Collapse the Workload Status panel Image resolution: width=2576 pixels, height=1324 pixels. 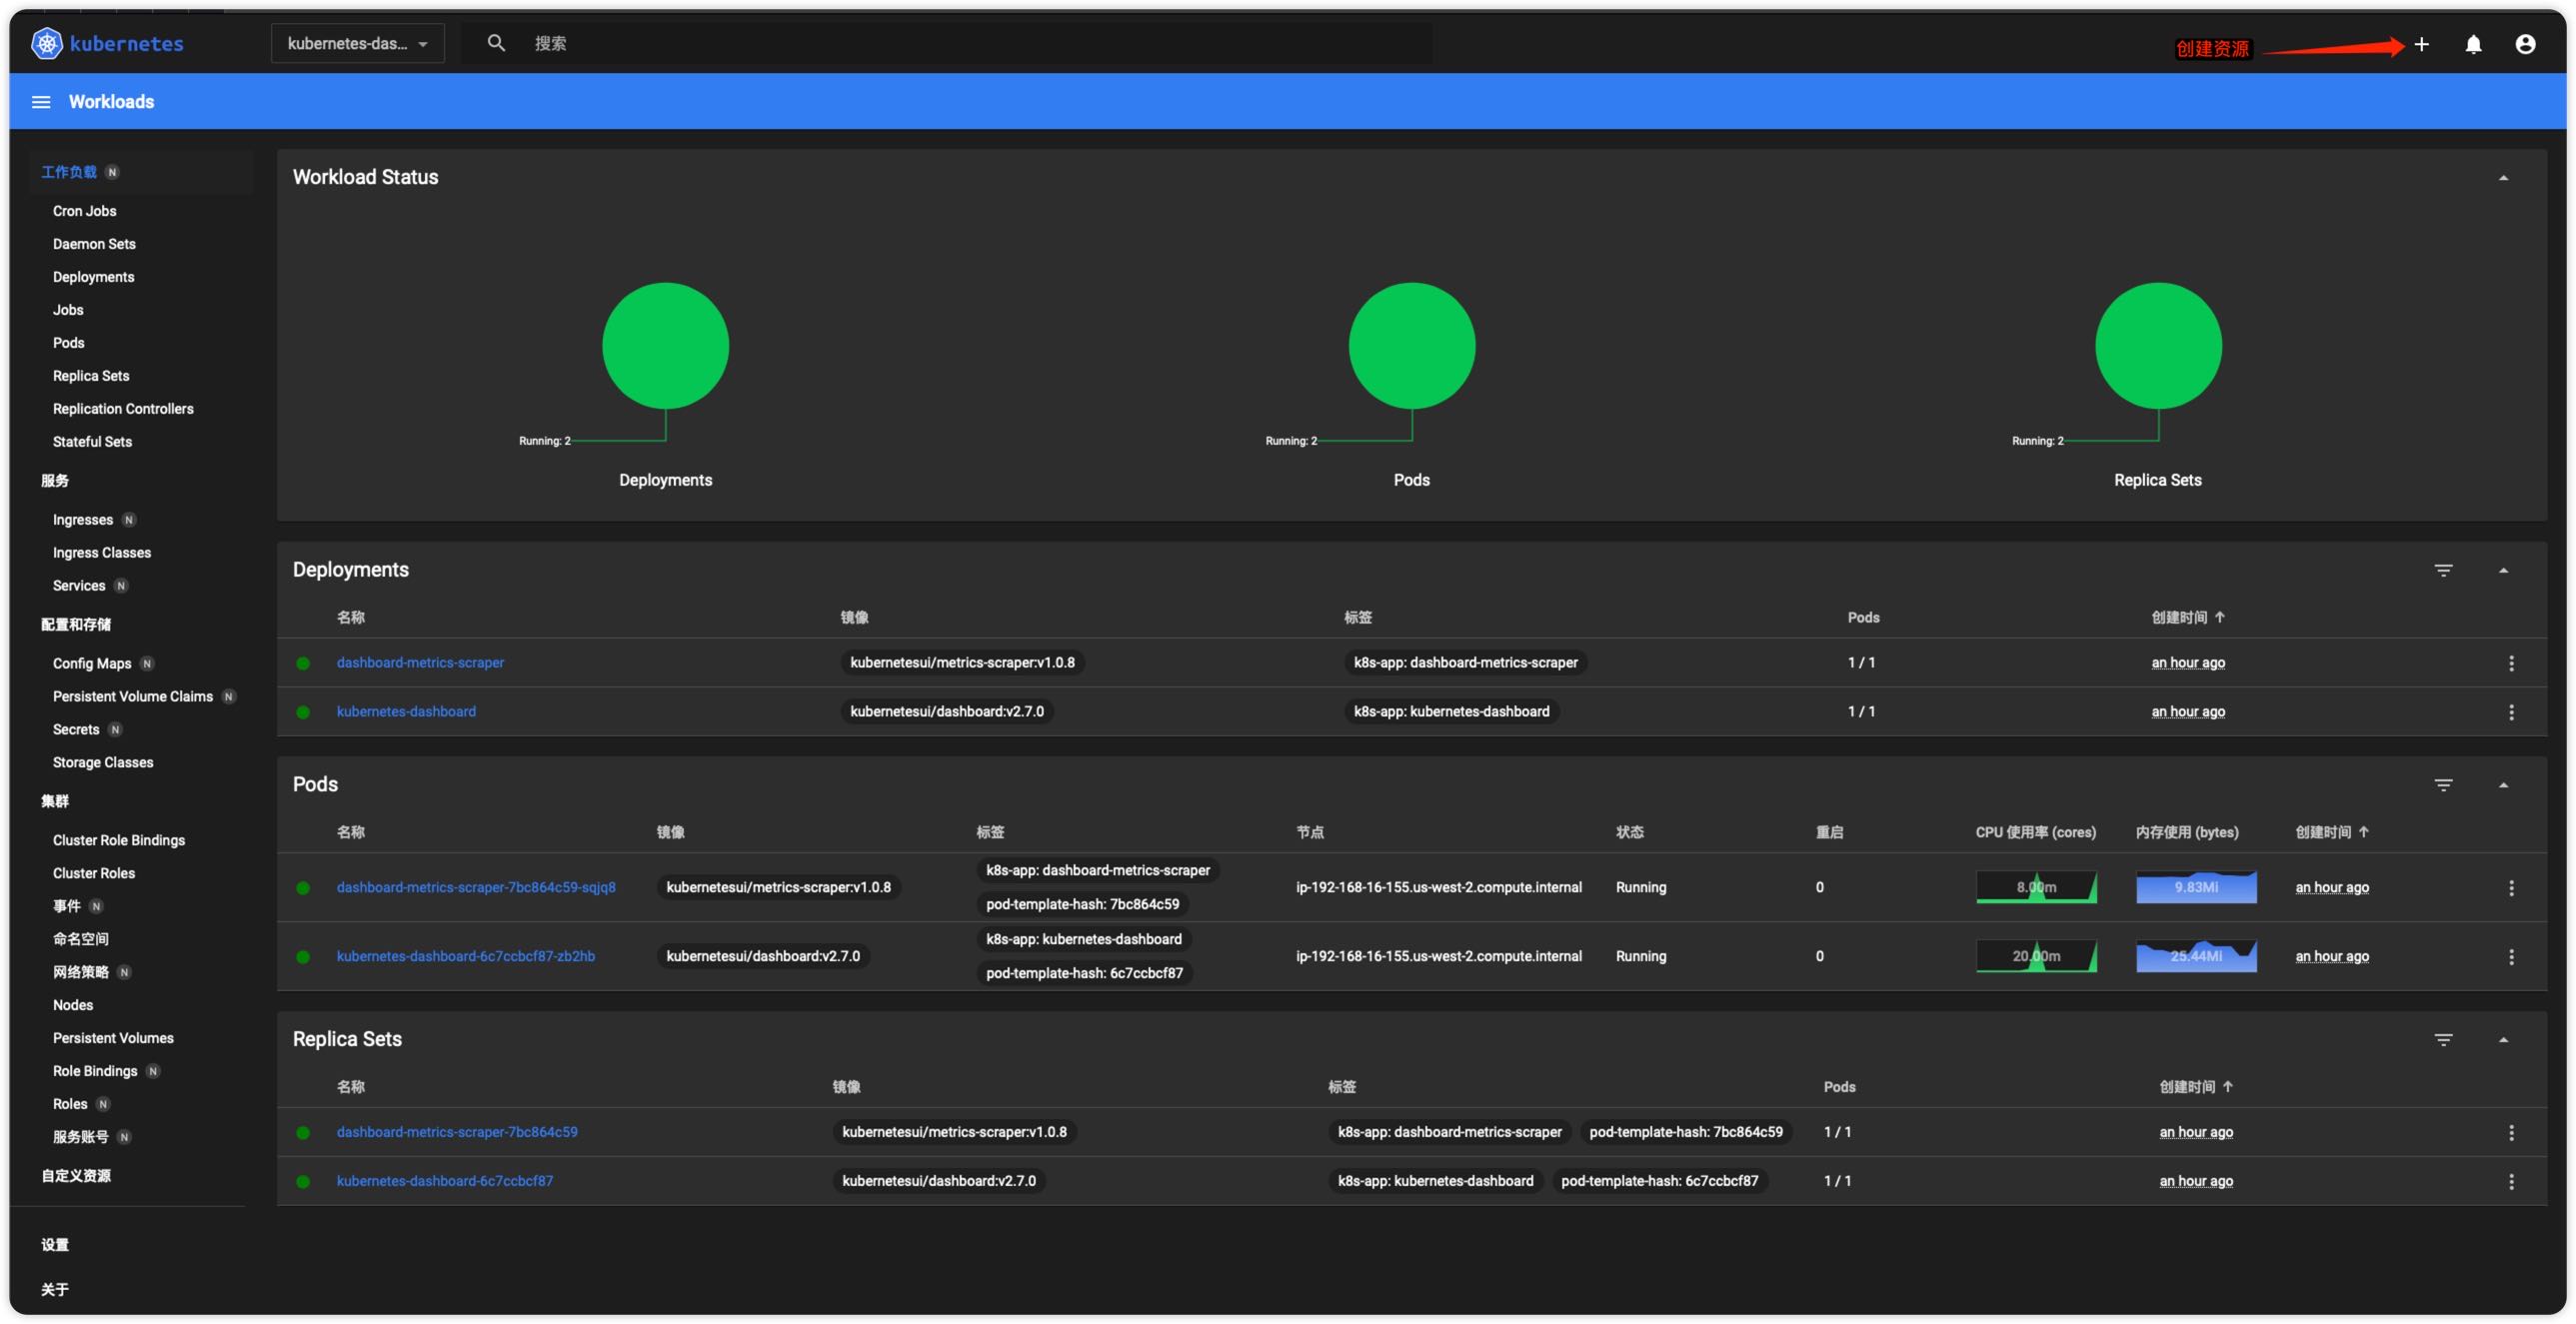(2505, 176)
